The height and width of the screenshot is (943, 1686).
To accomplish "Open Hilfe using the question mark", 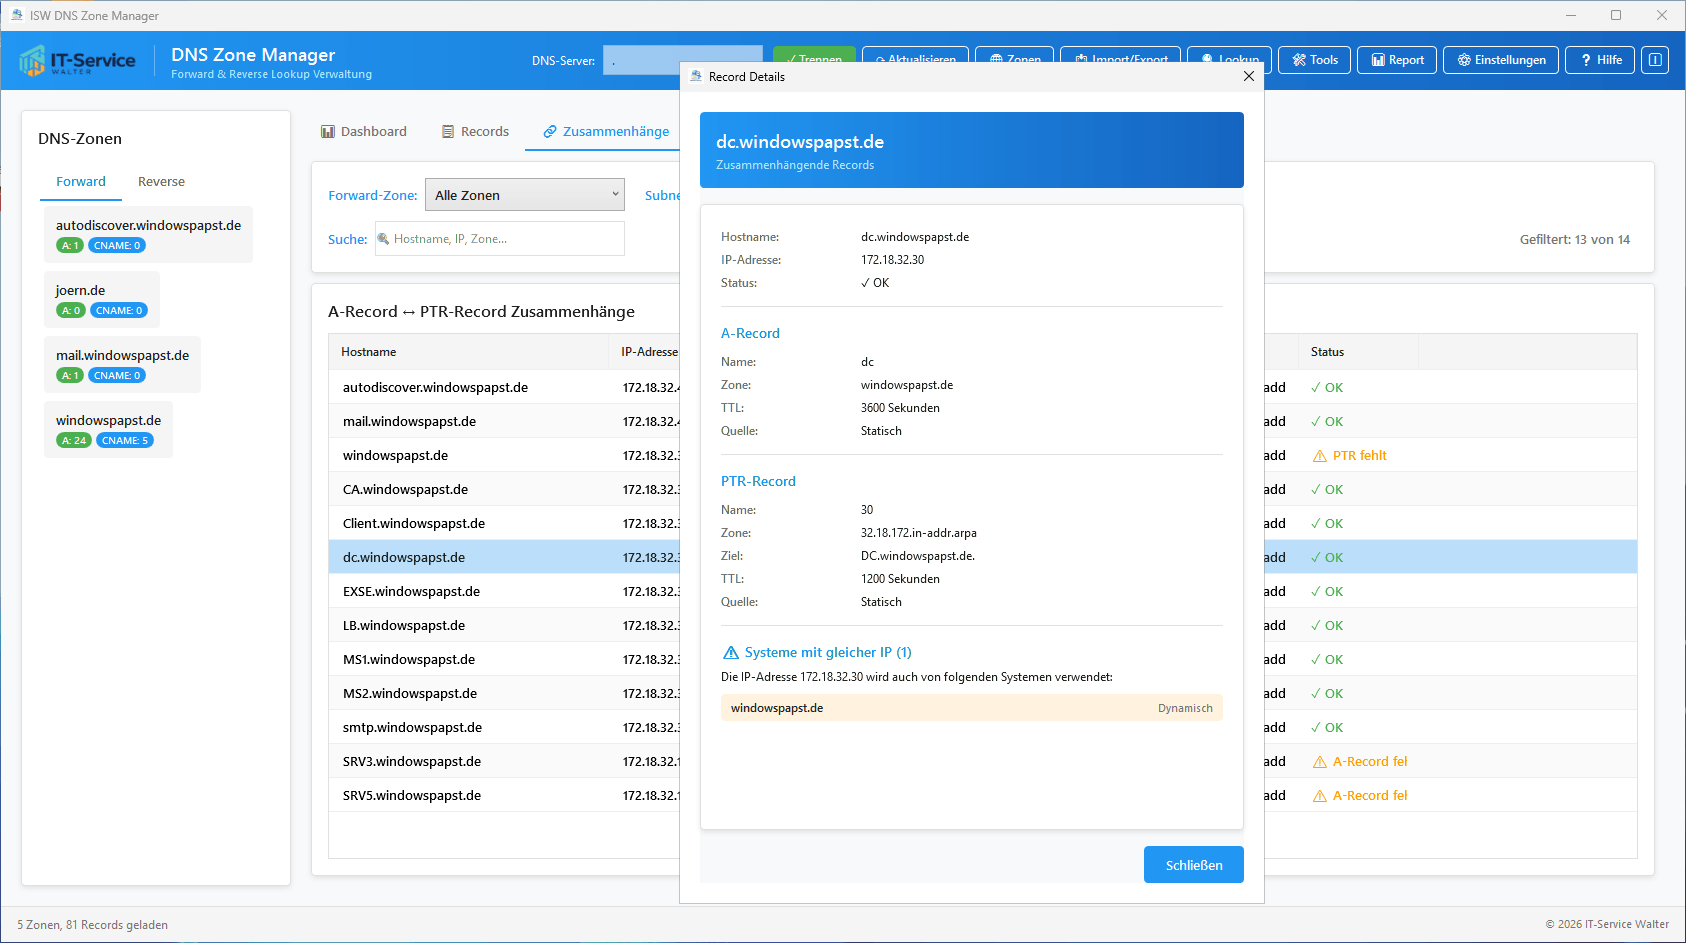I will click(1600, 60).
